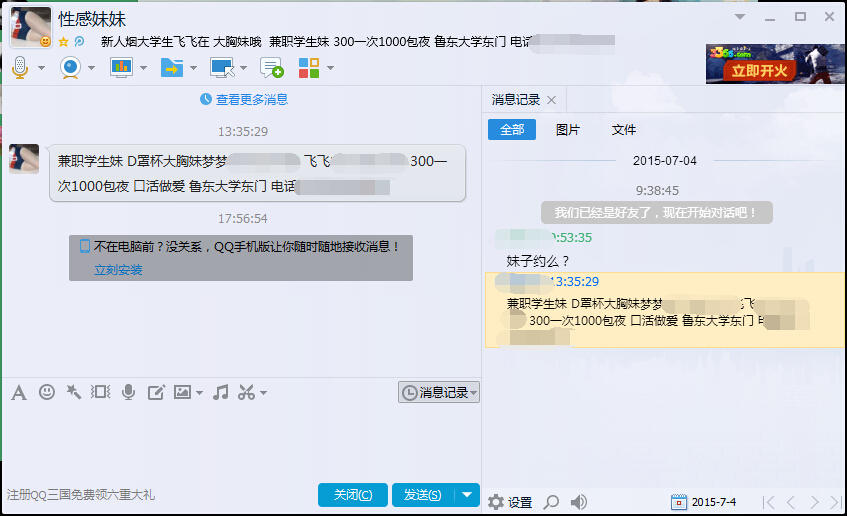Select the 消息记录 panel tab
This screenshot has height=516, width=847.
[x=515, y=99]
